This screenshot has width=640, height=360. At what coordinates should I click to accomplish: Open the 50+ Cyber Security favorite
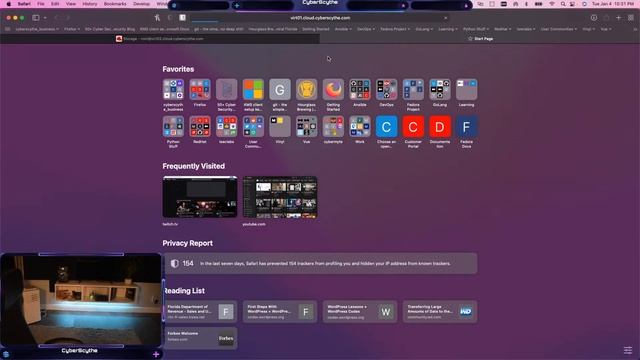[227, 90]
